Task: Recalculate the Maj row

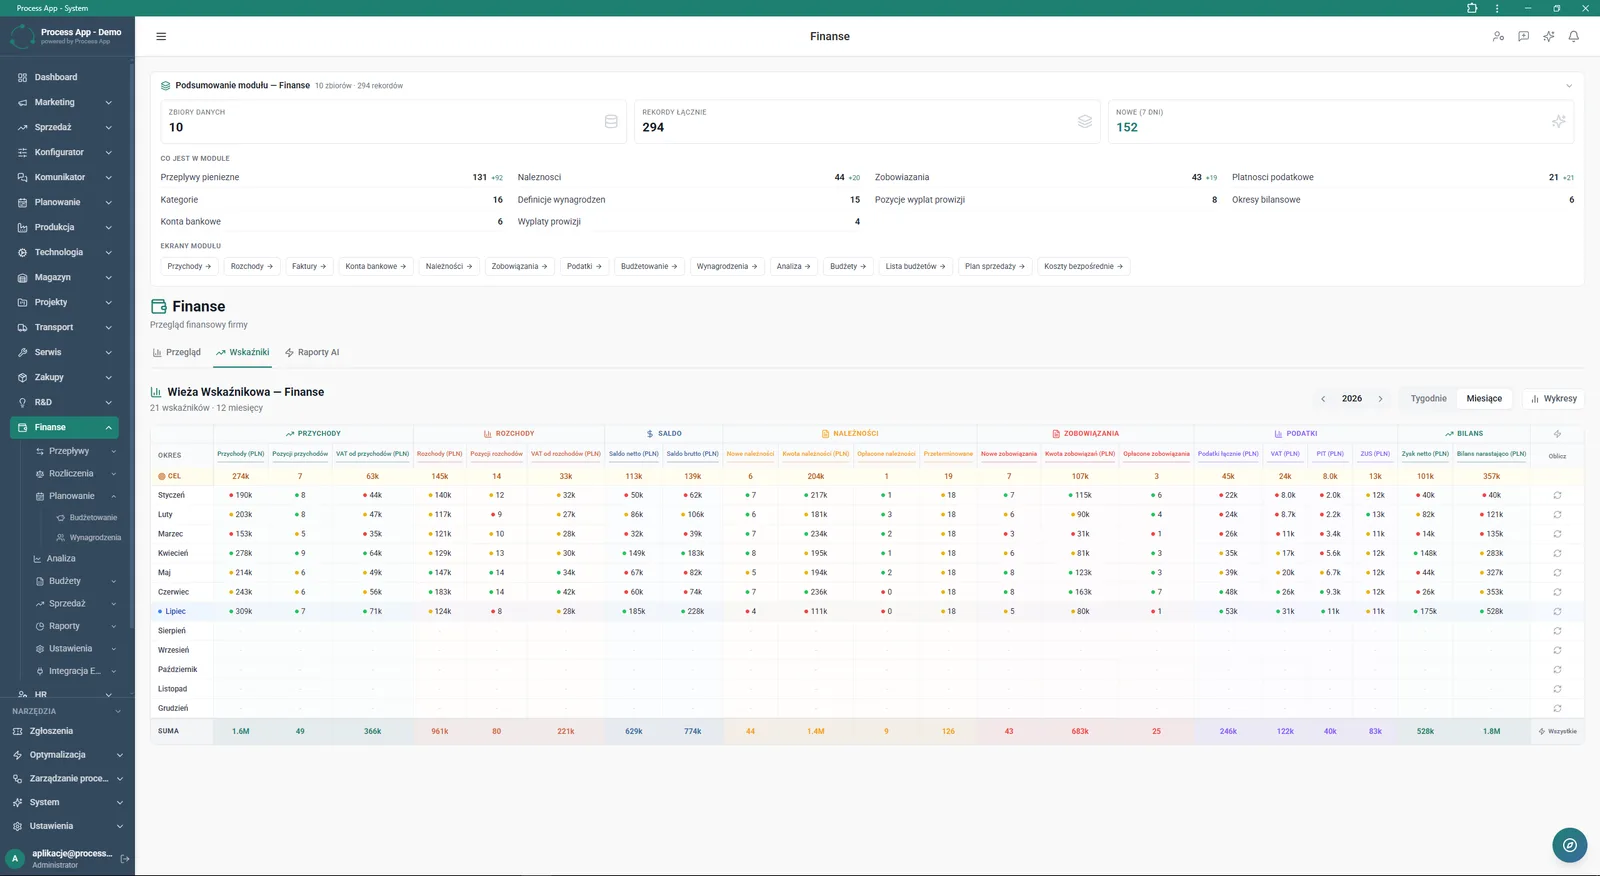Action: coord(1557,573)
